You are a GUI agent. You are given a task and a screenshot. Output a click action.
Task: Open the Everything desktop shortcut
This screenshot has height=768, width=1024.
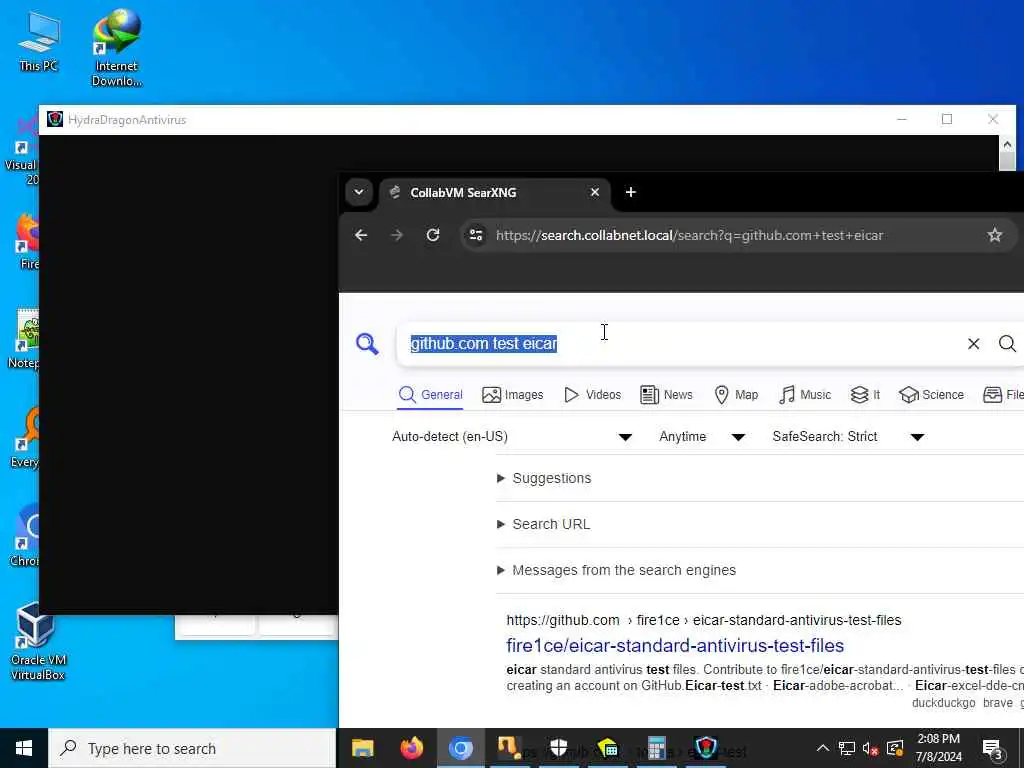tap(25, 438)
